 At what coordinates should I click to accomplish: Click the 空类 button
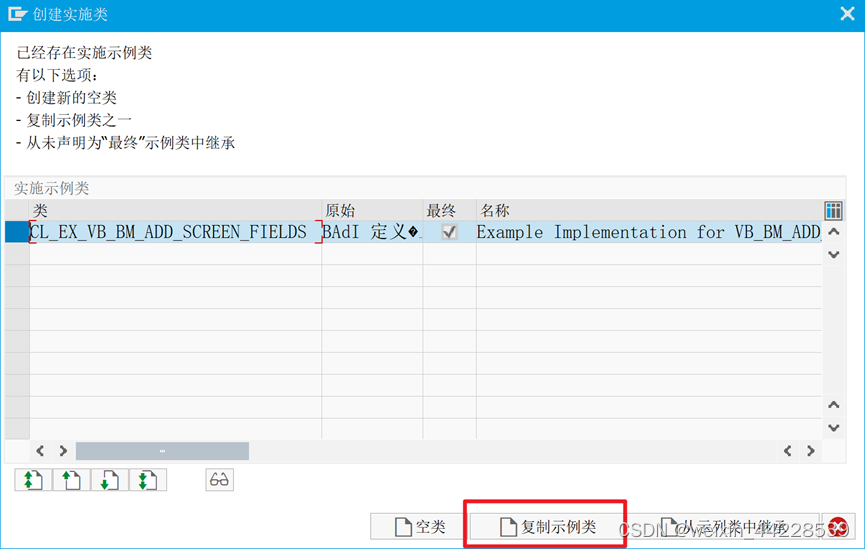click(x=419, y=527)
